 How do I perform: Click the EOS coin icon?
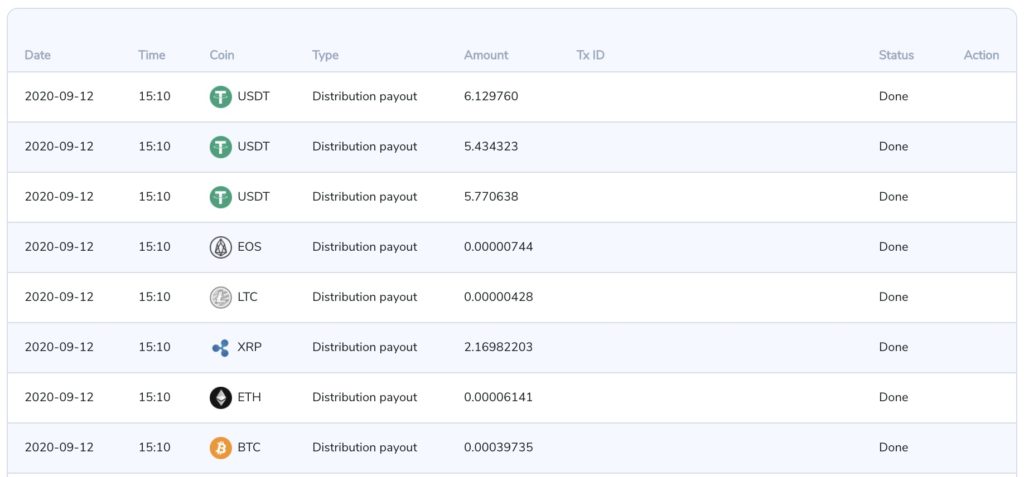point(220,247)
